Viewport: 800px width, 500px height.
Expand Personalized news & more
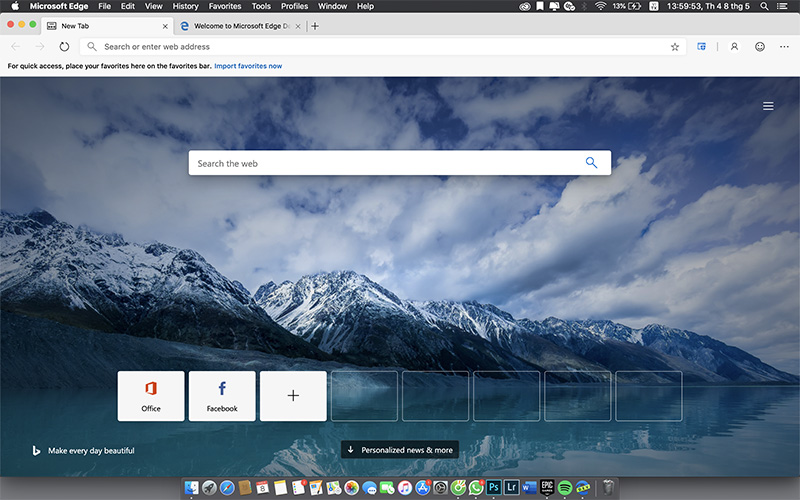(x=400, y=450)
